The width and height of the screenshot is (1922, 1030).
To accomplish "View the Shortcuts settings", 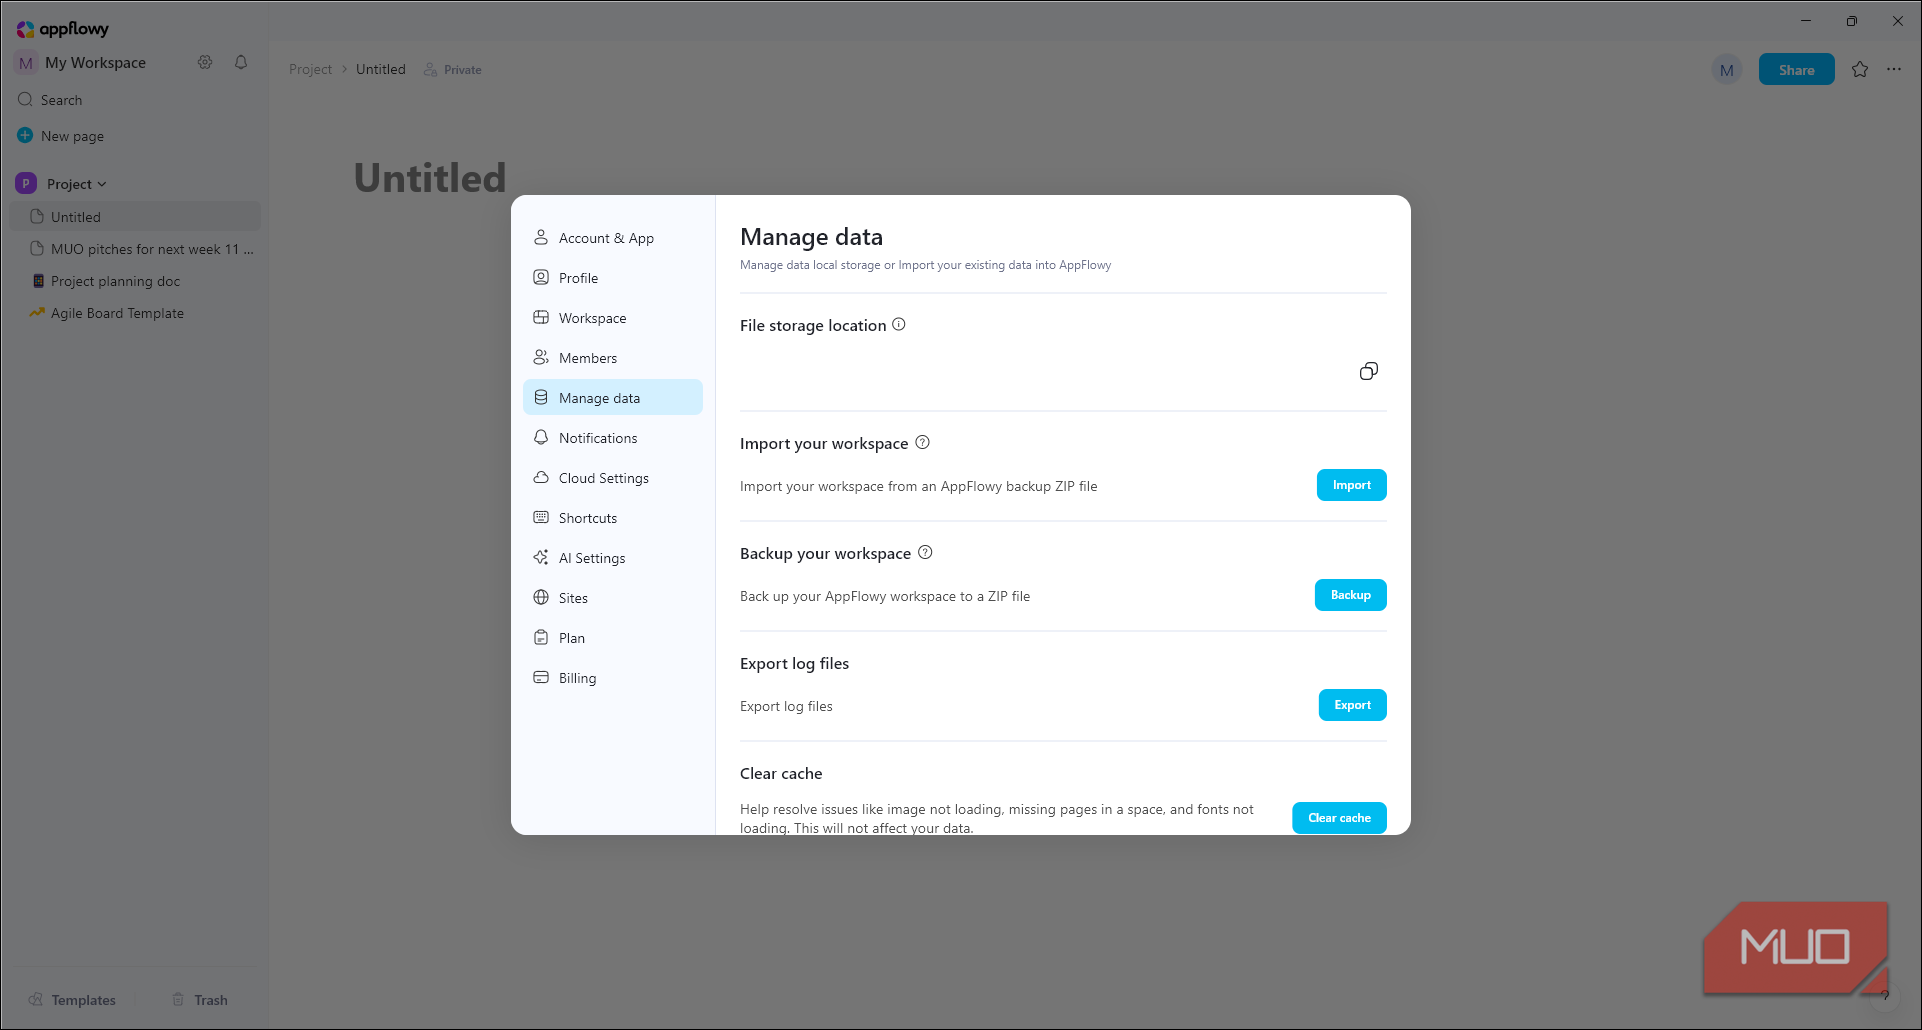I will click(x=613, y=518).
